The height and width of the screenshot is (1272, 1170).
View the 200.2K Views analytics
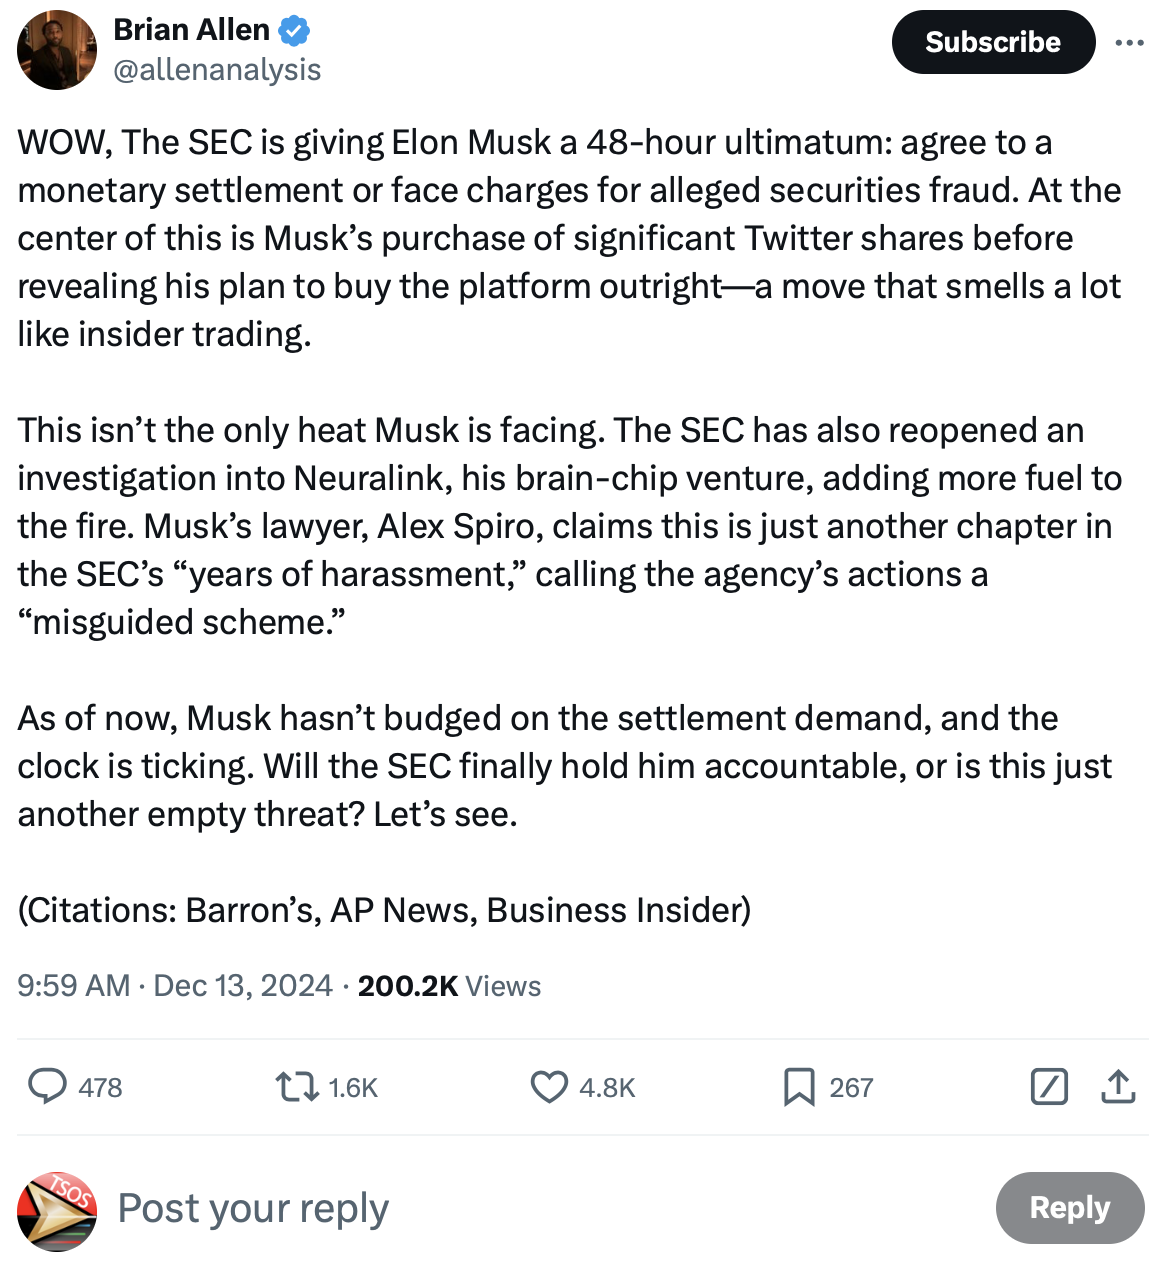pyautogui.click(x=449, y=986)
